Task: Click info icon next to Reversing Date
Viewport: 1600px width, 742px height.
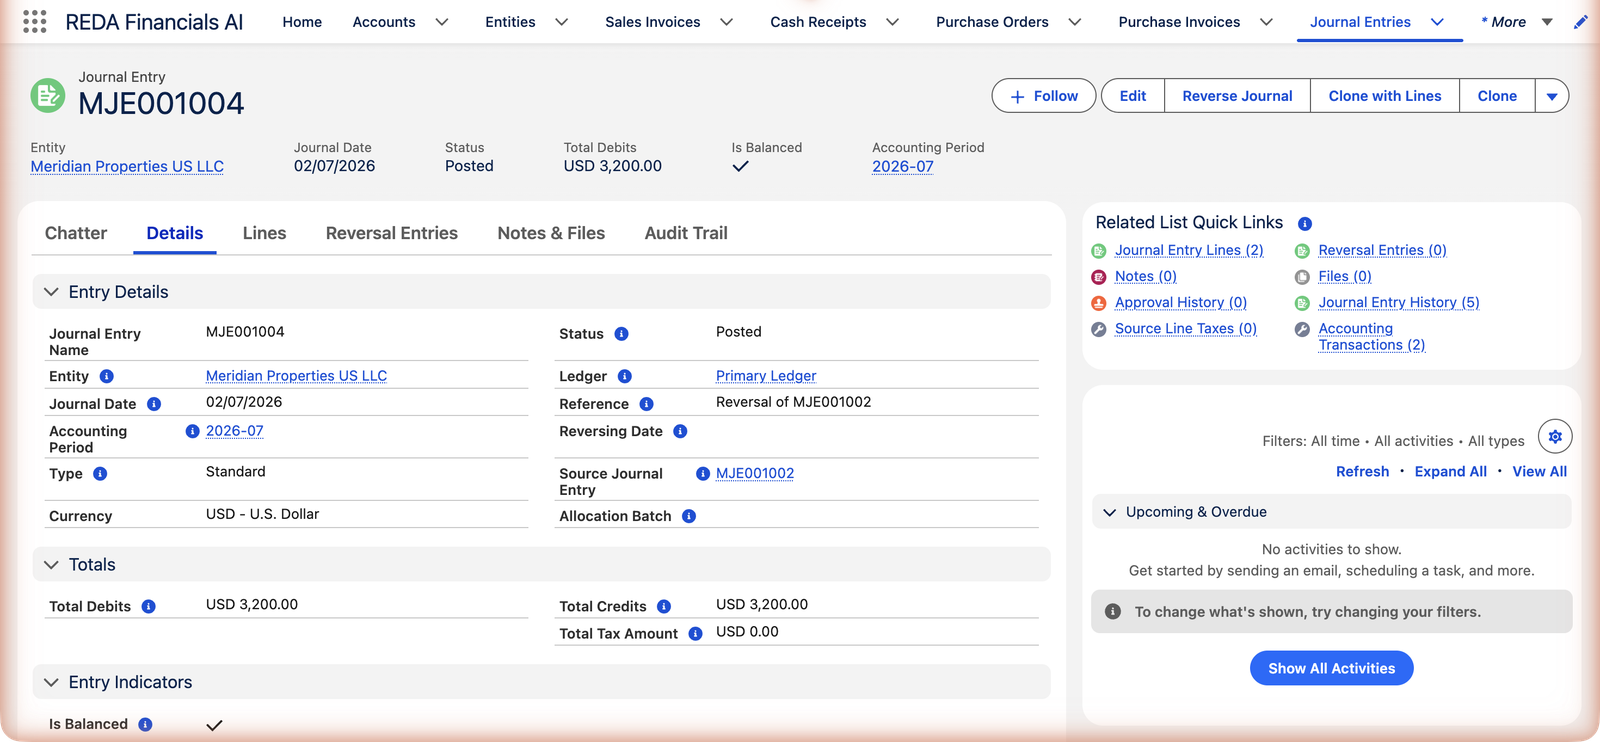Action: [x=680, y=431]
